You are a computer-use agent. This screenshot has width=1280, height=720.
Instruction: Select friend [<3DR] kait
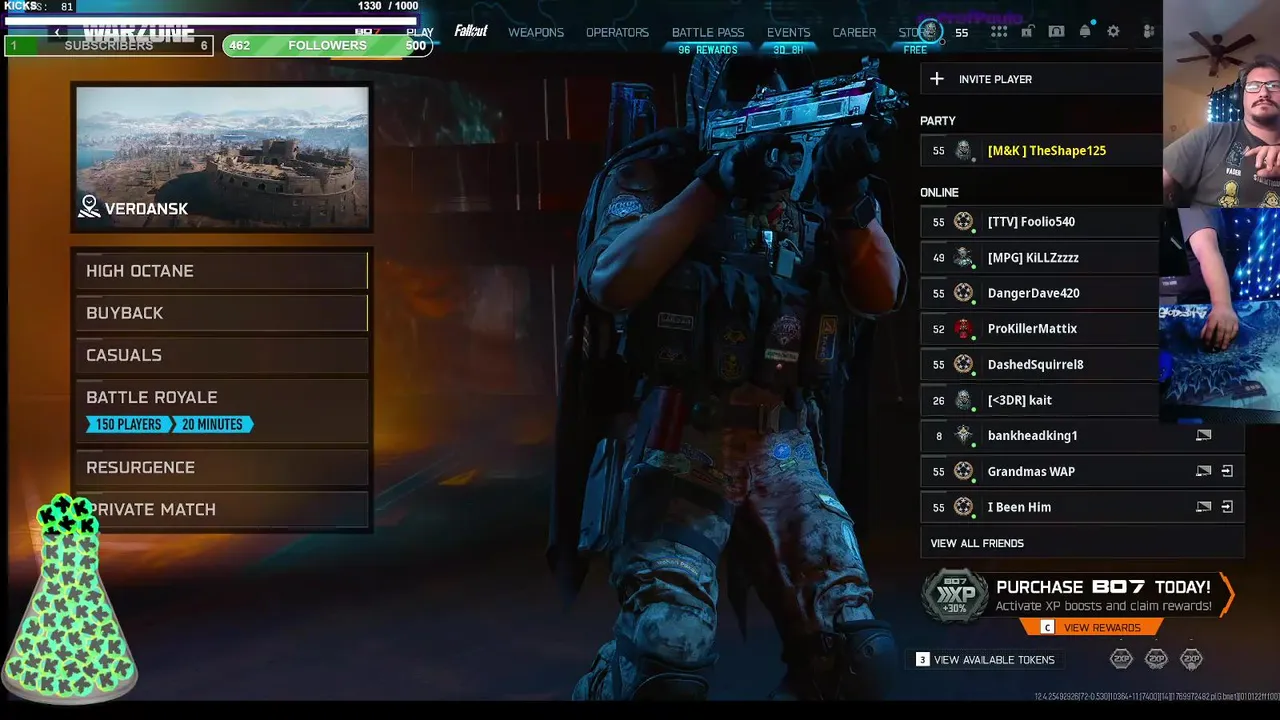point(1041,400)
